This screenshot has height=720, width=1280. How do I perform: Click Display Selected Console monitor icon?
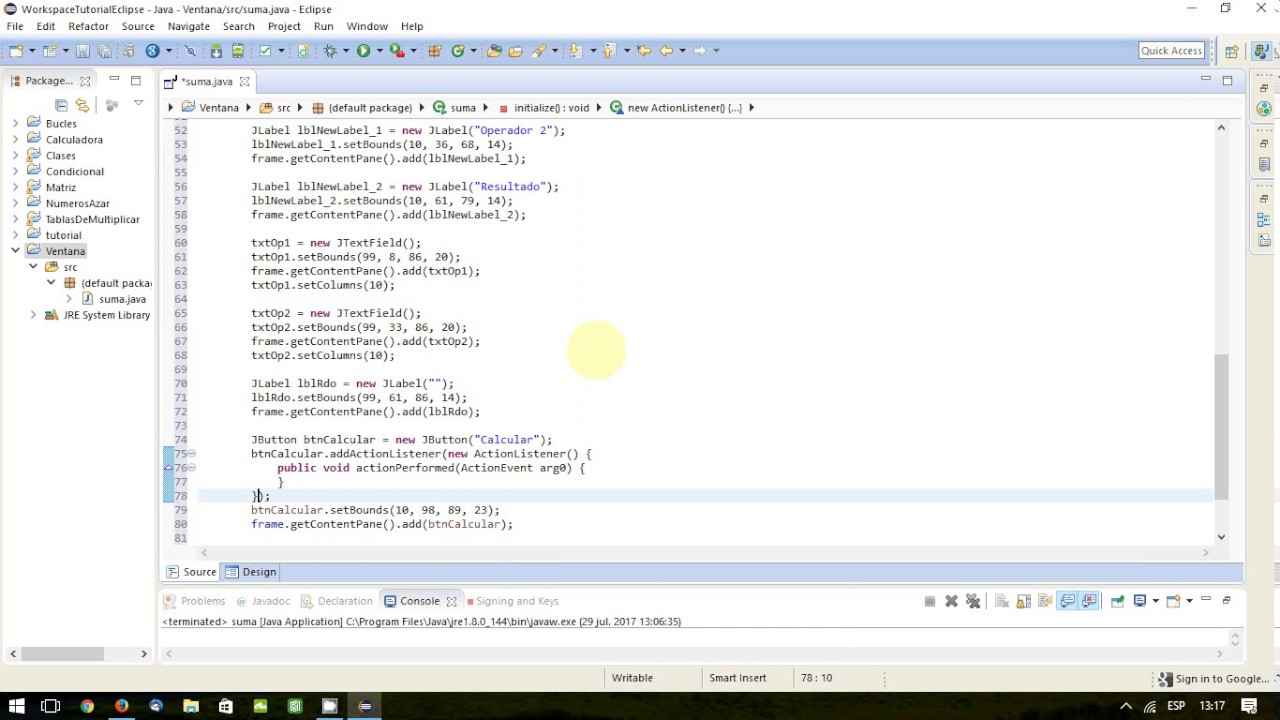tap(1140, 601)
